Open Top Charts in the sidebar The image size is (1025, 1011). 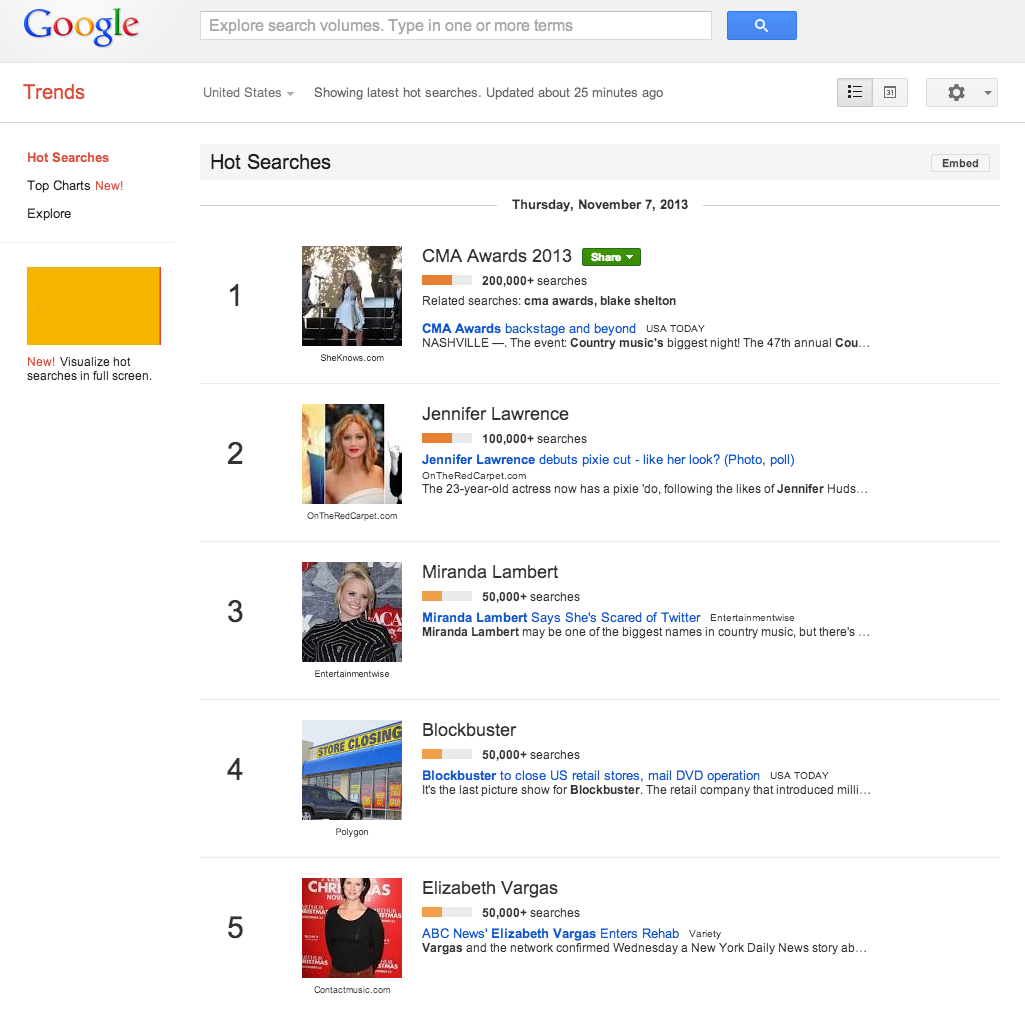pyautogui.click(x=59, y=186)
